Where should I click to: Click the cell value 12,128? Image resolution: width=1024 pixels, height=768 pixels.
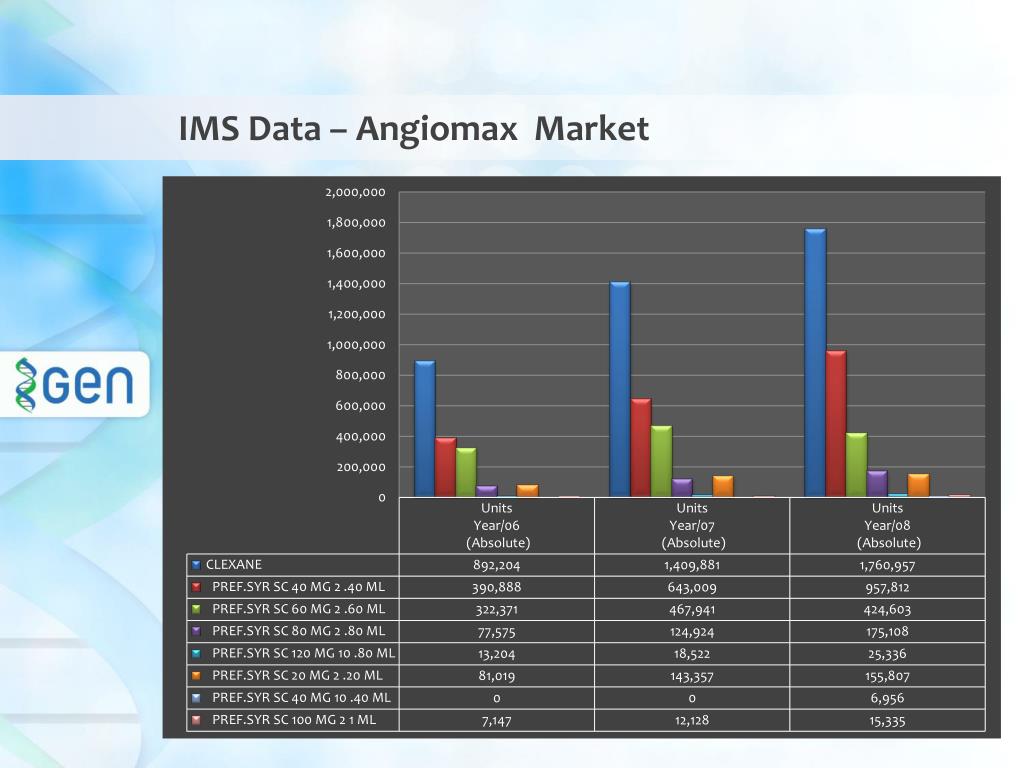coord(692,721)
